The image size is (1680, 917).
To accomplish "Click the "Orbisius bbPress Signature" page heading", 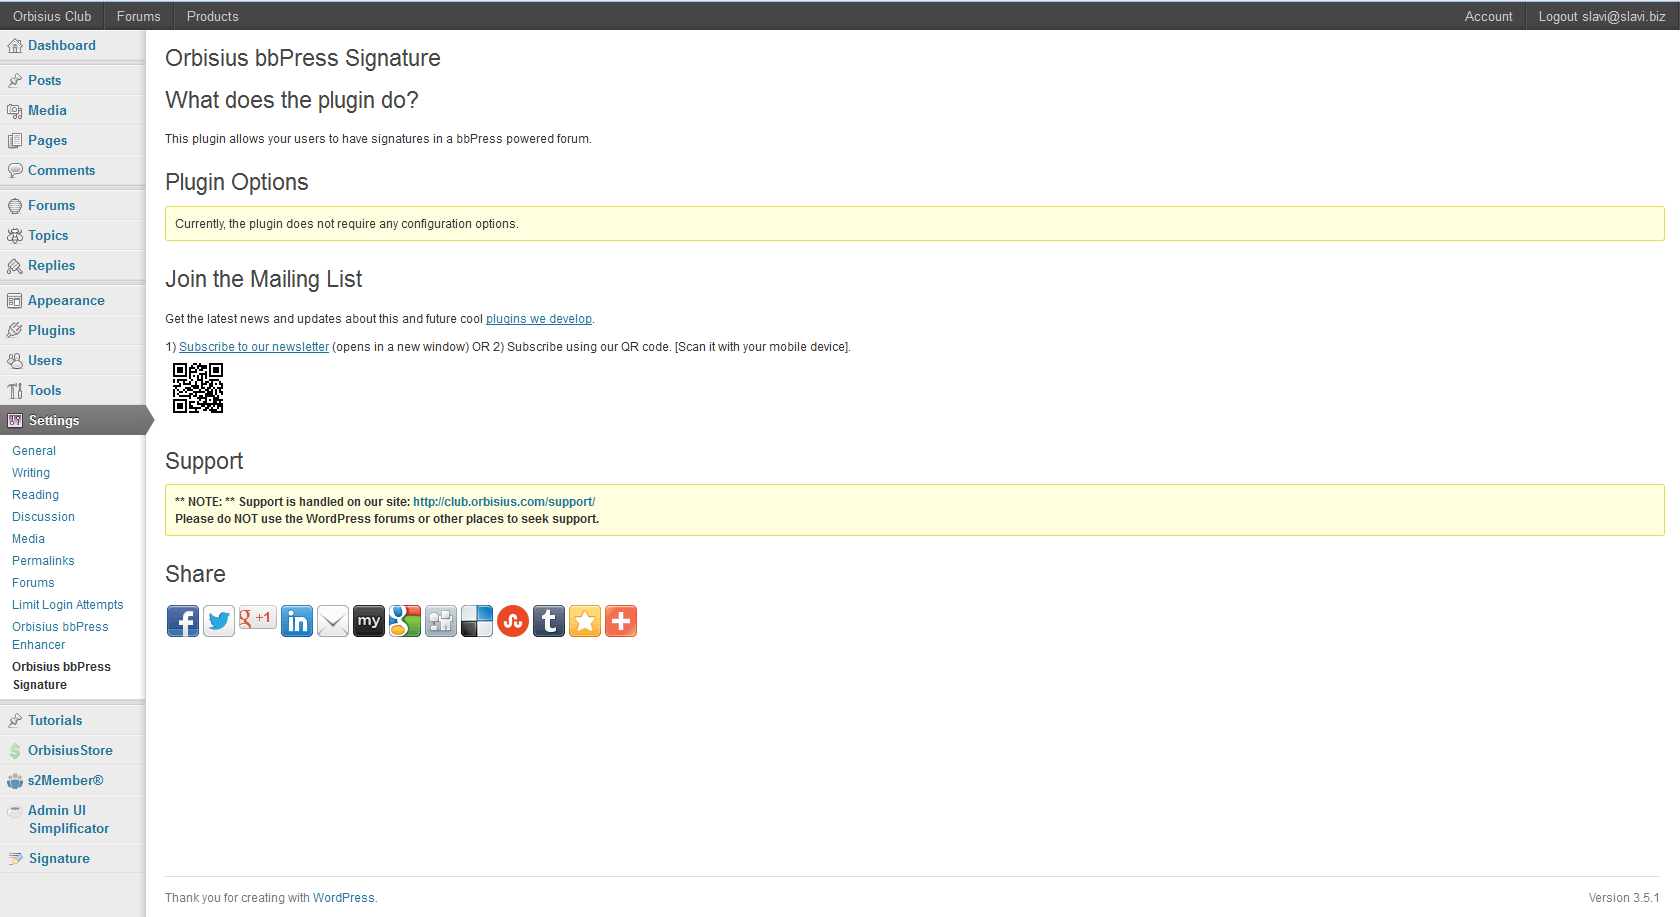I will pyautogui.click(x=303, y=58).
